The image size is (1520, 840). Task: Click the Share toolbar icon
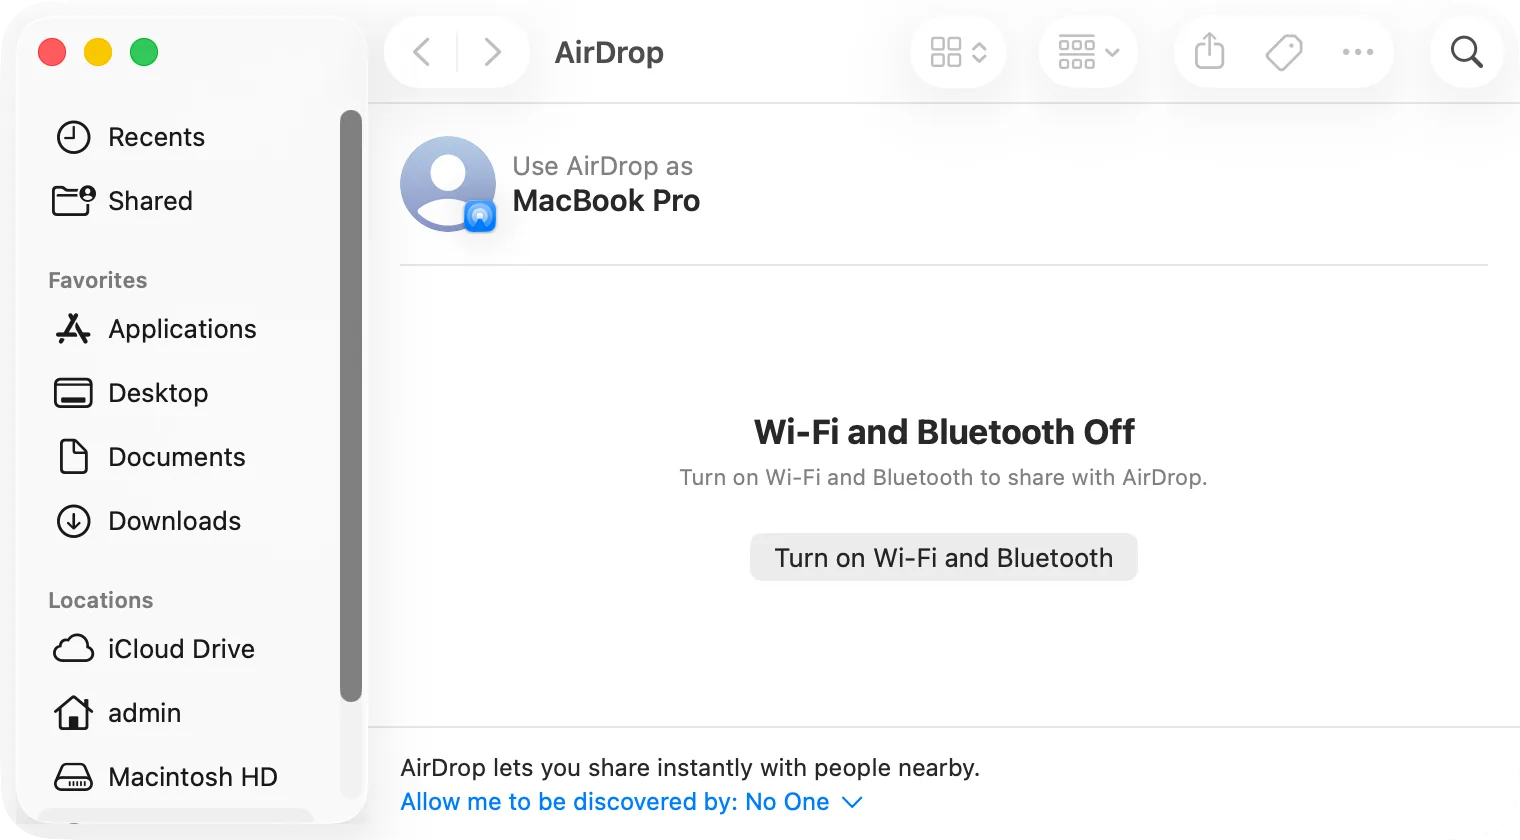[1209, 52]
